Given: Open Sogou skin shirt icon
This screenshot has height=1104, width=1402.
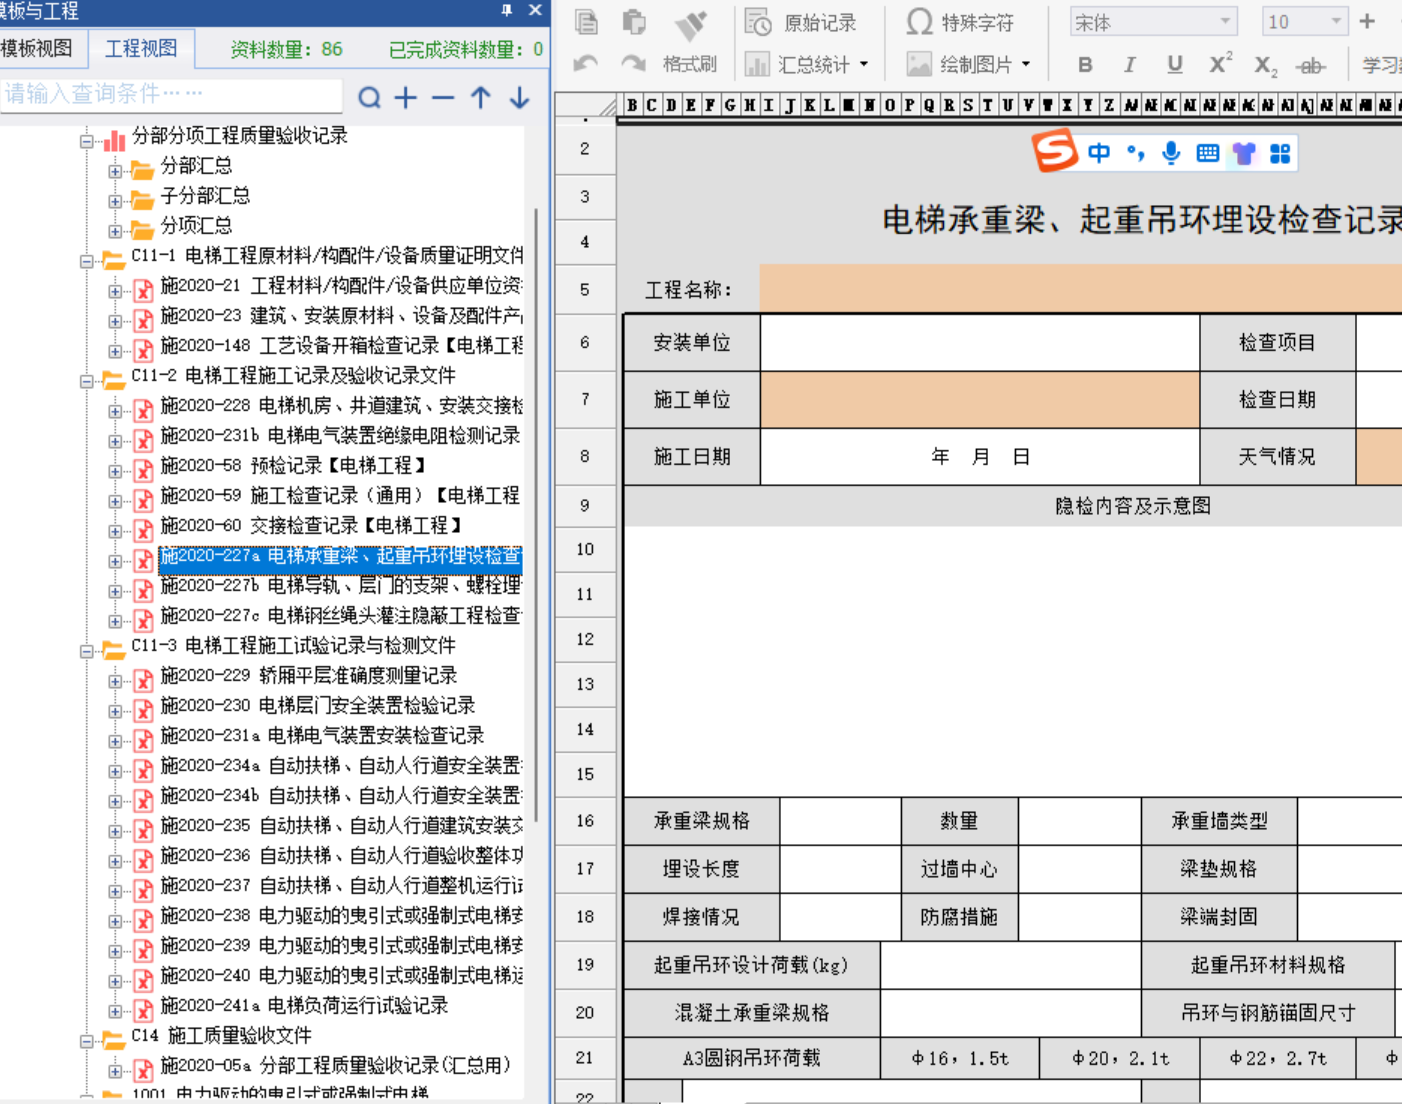Looking at the screenshot, I should coord(1244,153).
